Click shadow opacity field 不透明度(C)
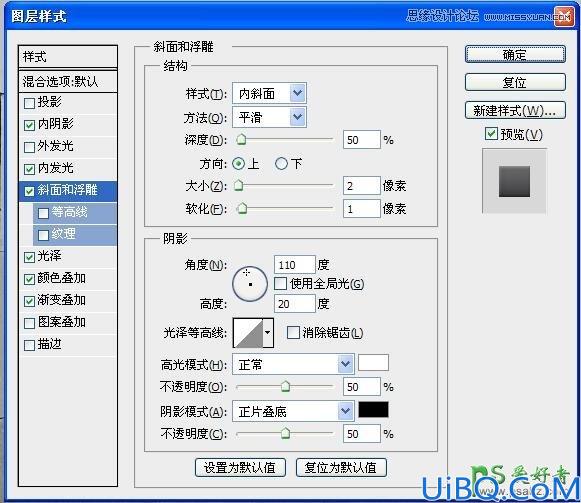Screen dimensions: 581x503 362,434
